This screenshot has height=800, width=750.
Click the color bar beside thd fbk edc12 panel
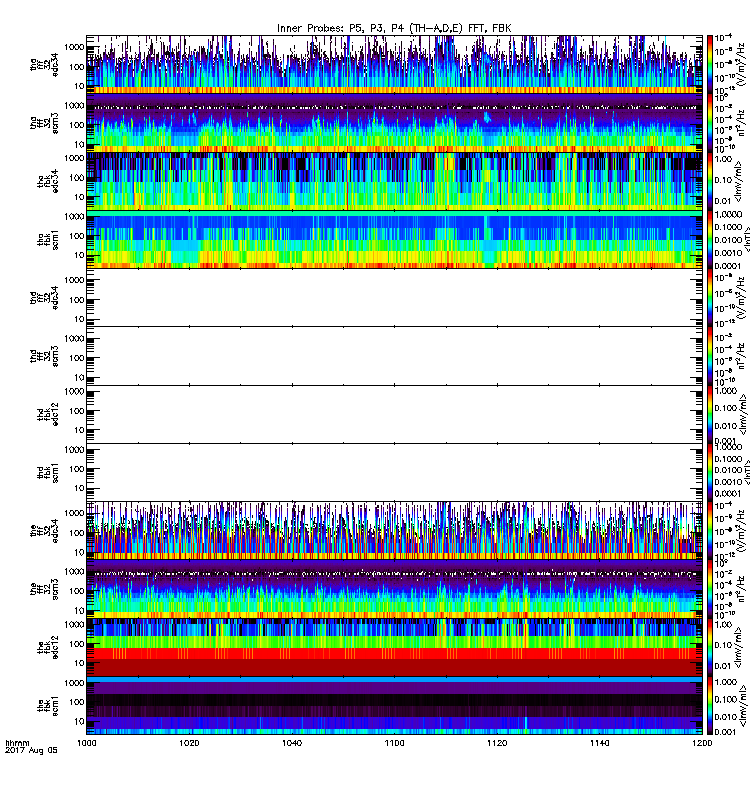click(x=710, y=414)
